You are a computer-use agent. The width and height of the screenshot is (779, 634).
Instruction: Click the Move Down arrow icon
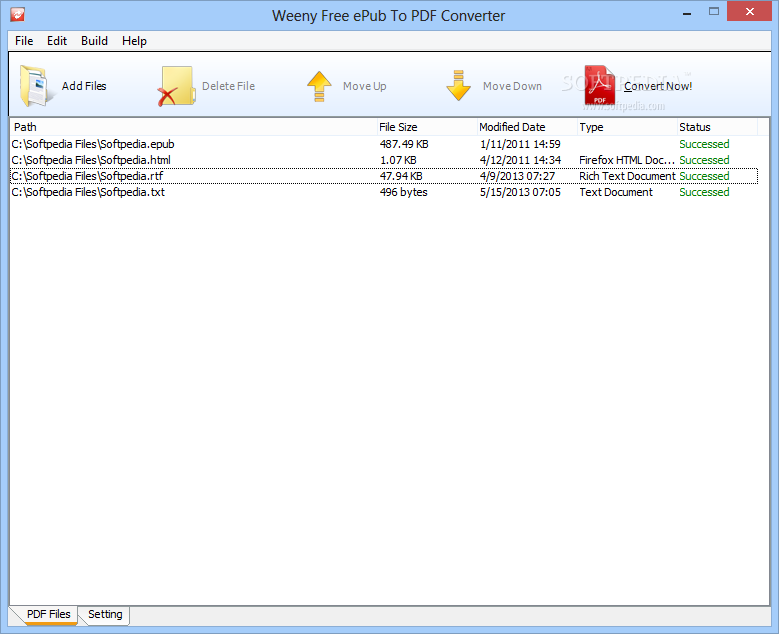click(x=458, y=85)
